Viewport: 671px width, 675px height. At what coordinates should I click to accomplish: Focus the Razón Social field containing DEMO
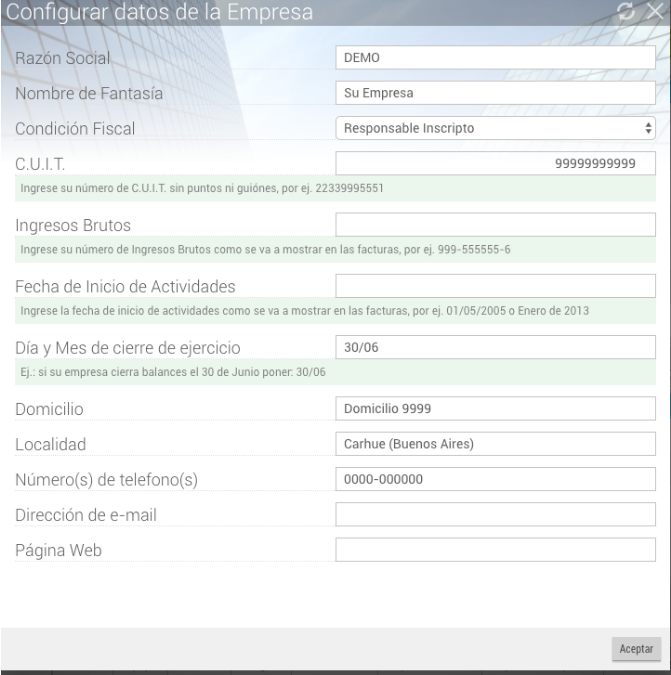pos(495,57)
